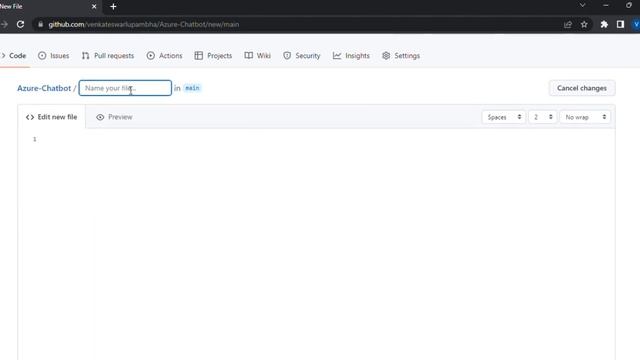Open a new browser tab with plus

(x=113, y=7)
